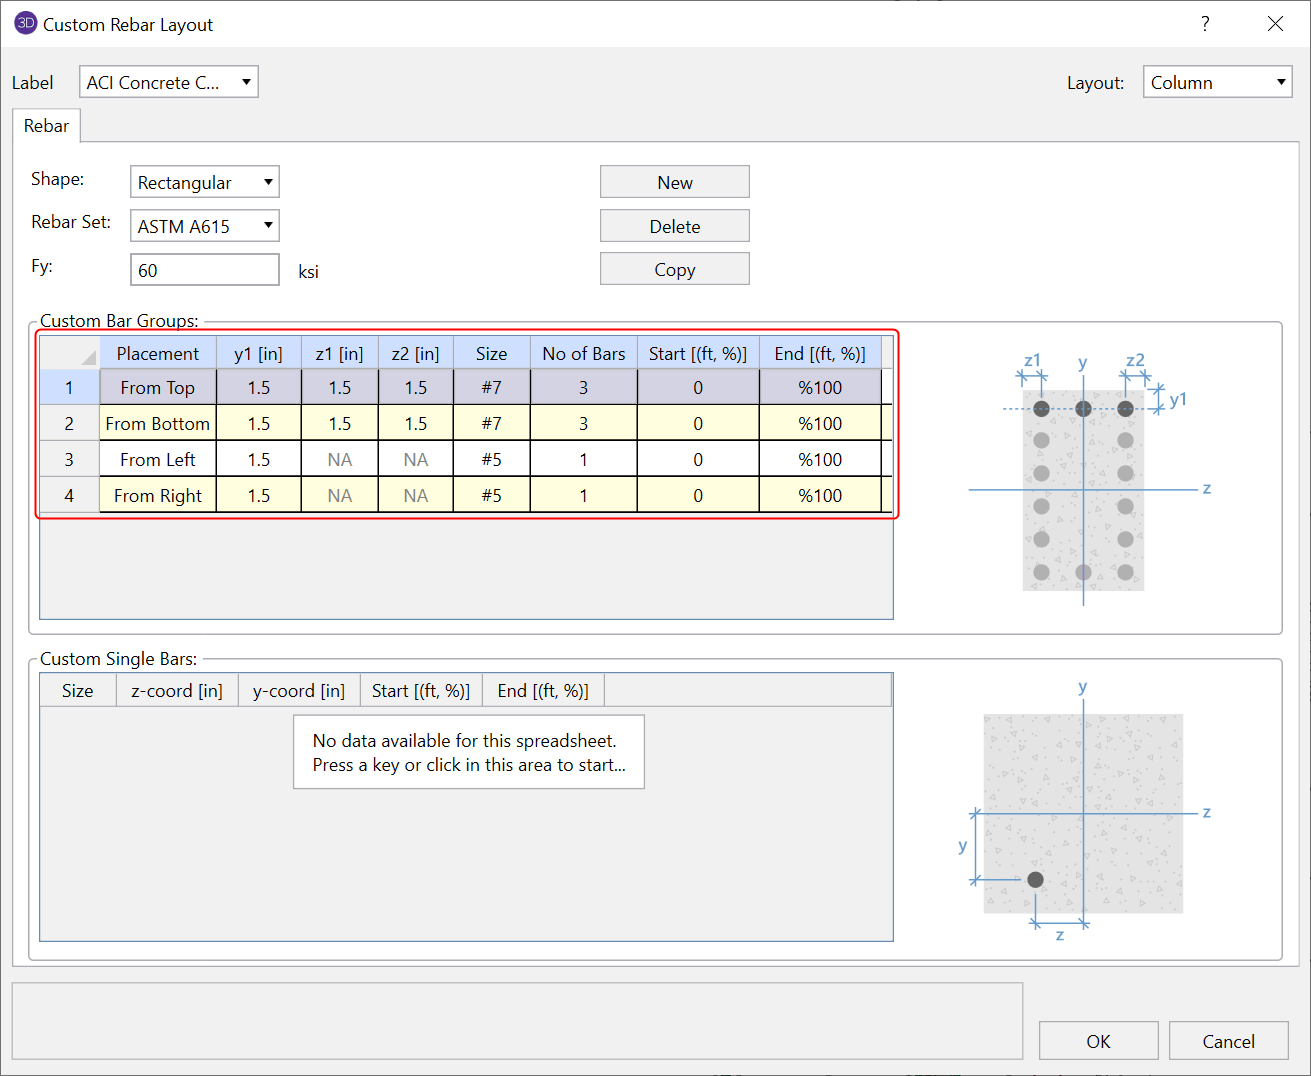
Task: Click the Copy button
Action: click(x=674, y=270)
